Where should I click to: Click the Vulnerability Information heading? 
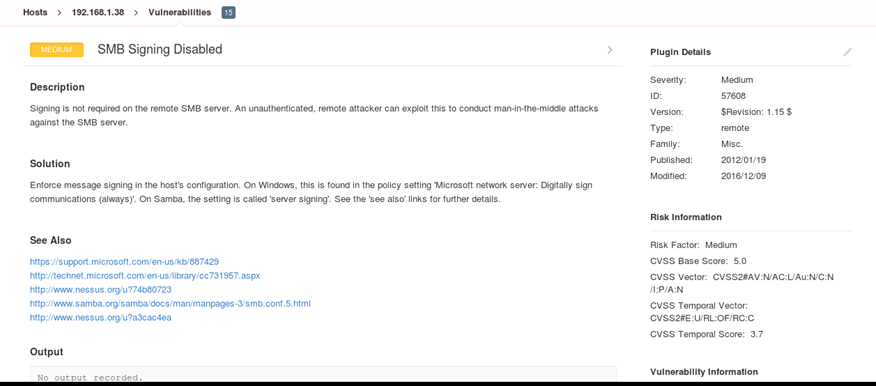pos(704,371)
